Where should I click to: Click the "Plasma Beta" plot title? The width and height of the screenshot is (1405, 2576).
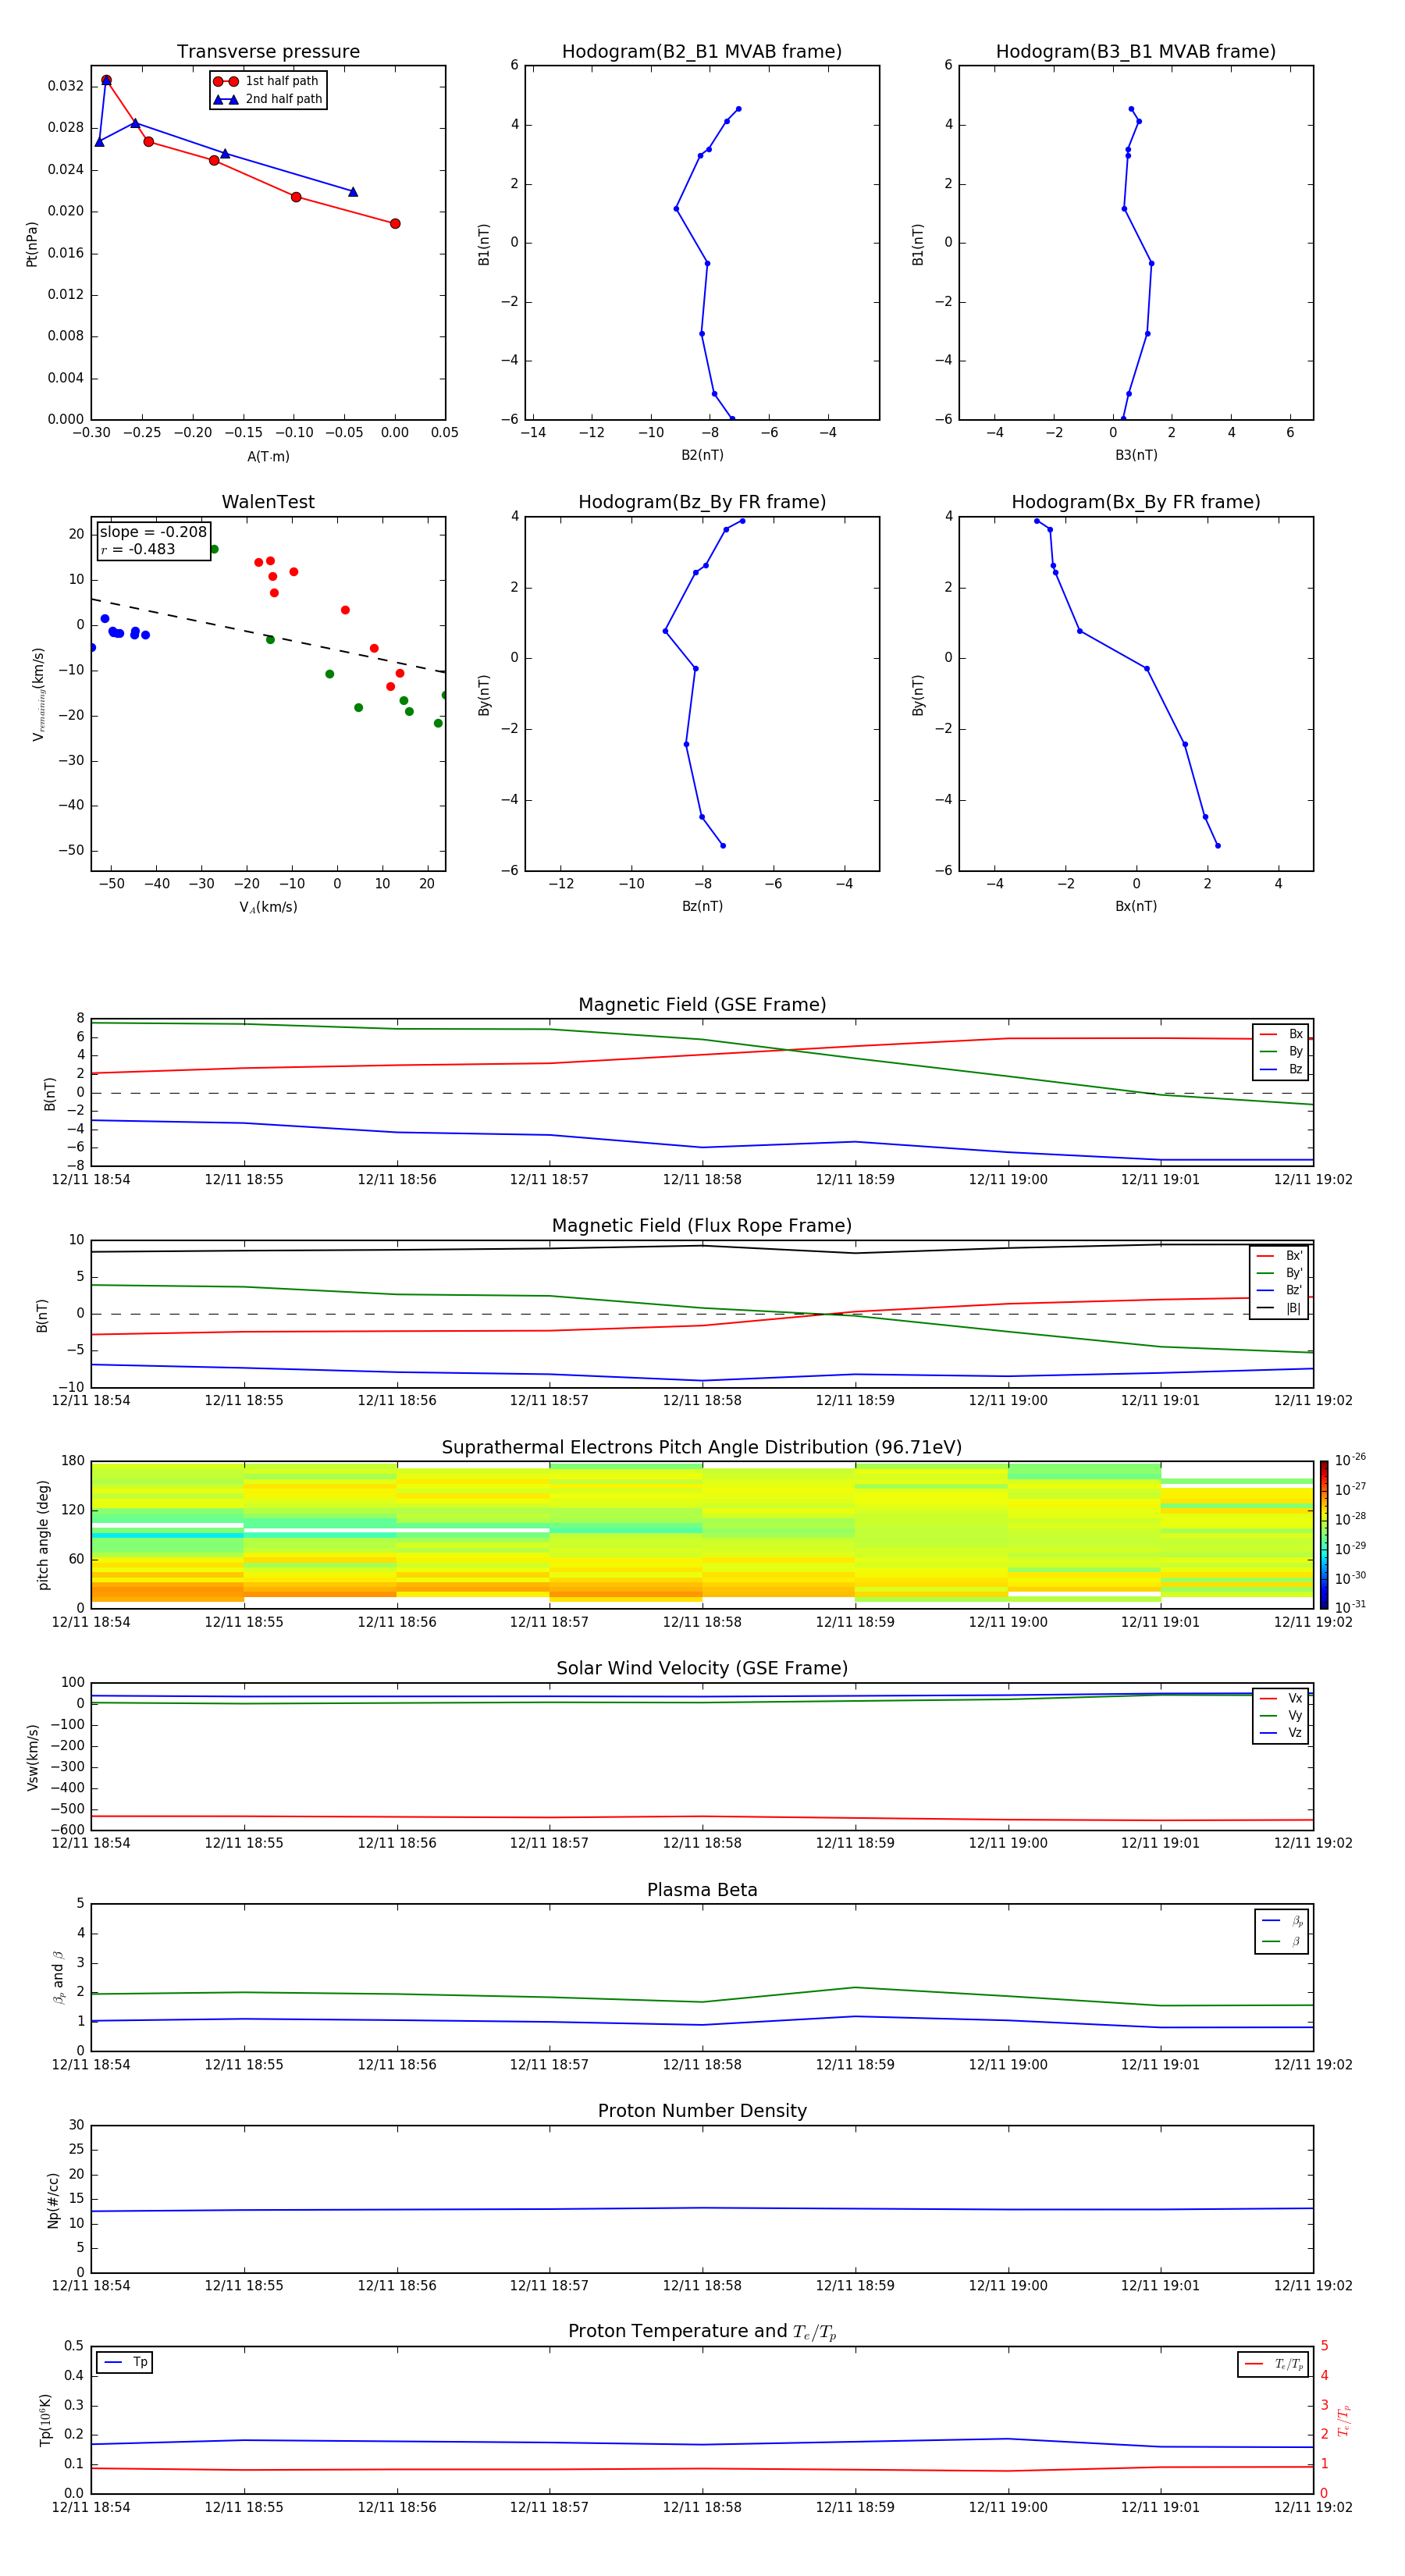702,1890
